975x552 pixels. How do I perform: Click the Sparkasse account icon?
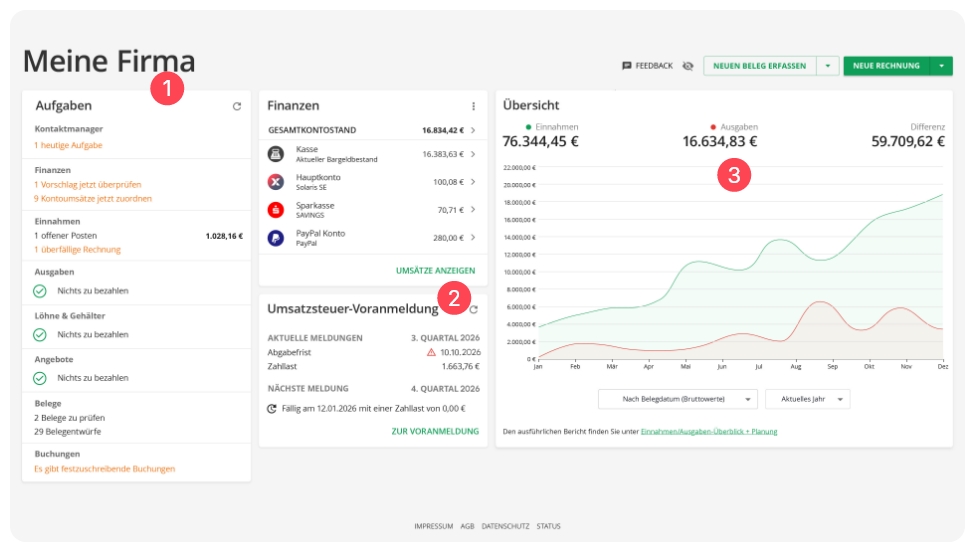[x=276, y=210]
